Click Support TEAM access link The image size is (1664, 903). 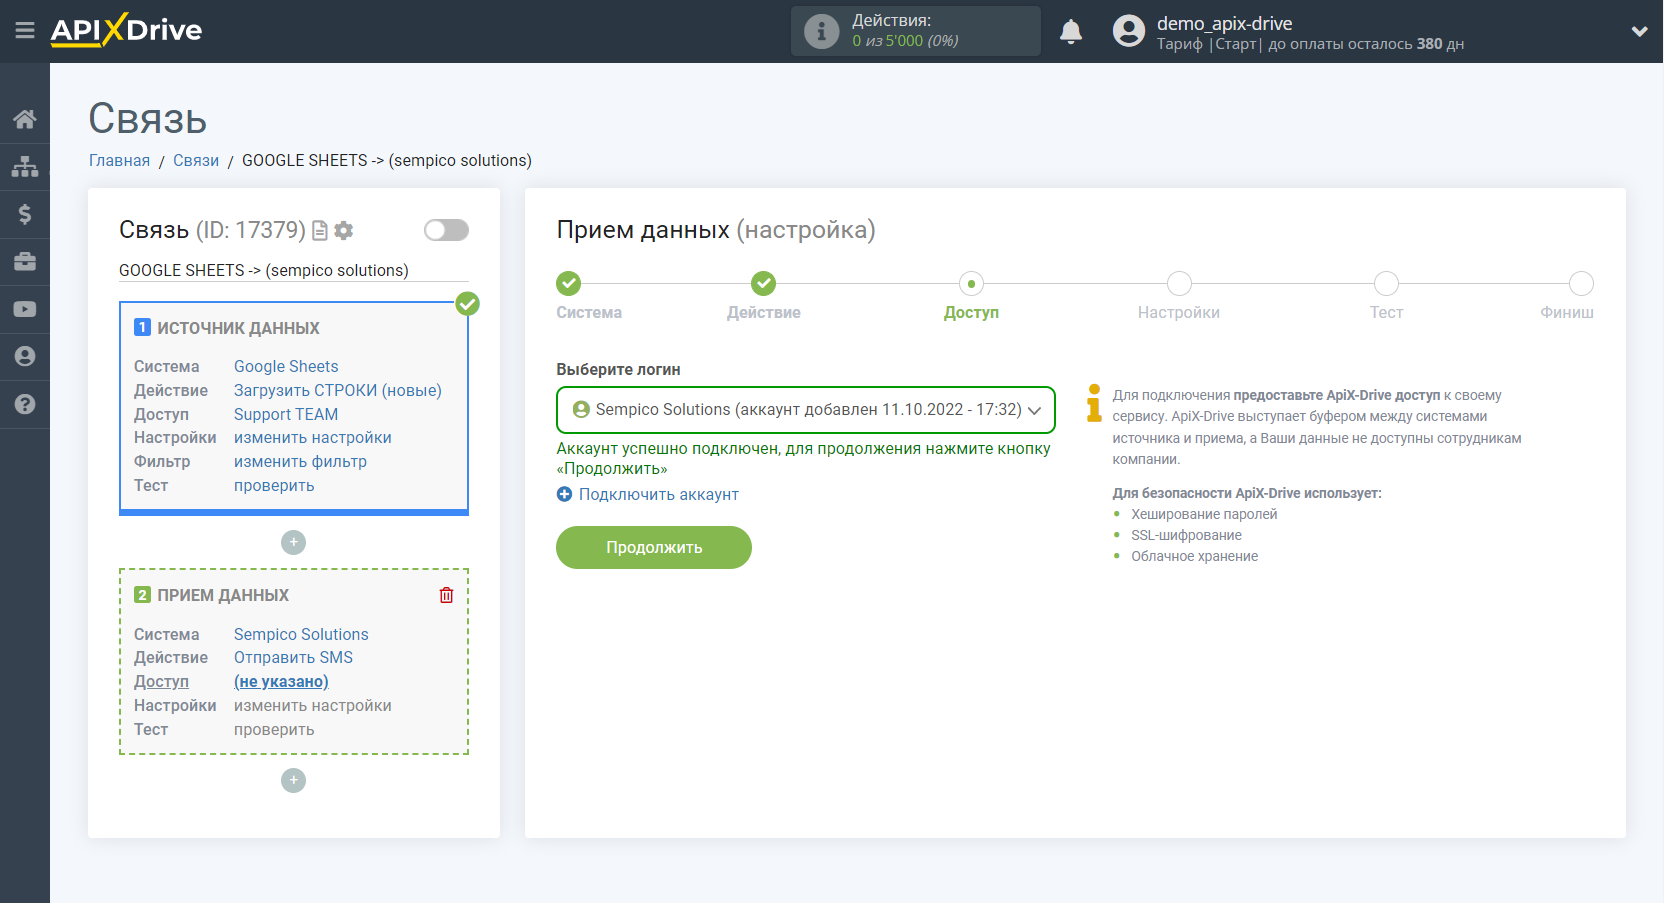[x=286, y=415]
